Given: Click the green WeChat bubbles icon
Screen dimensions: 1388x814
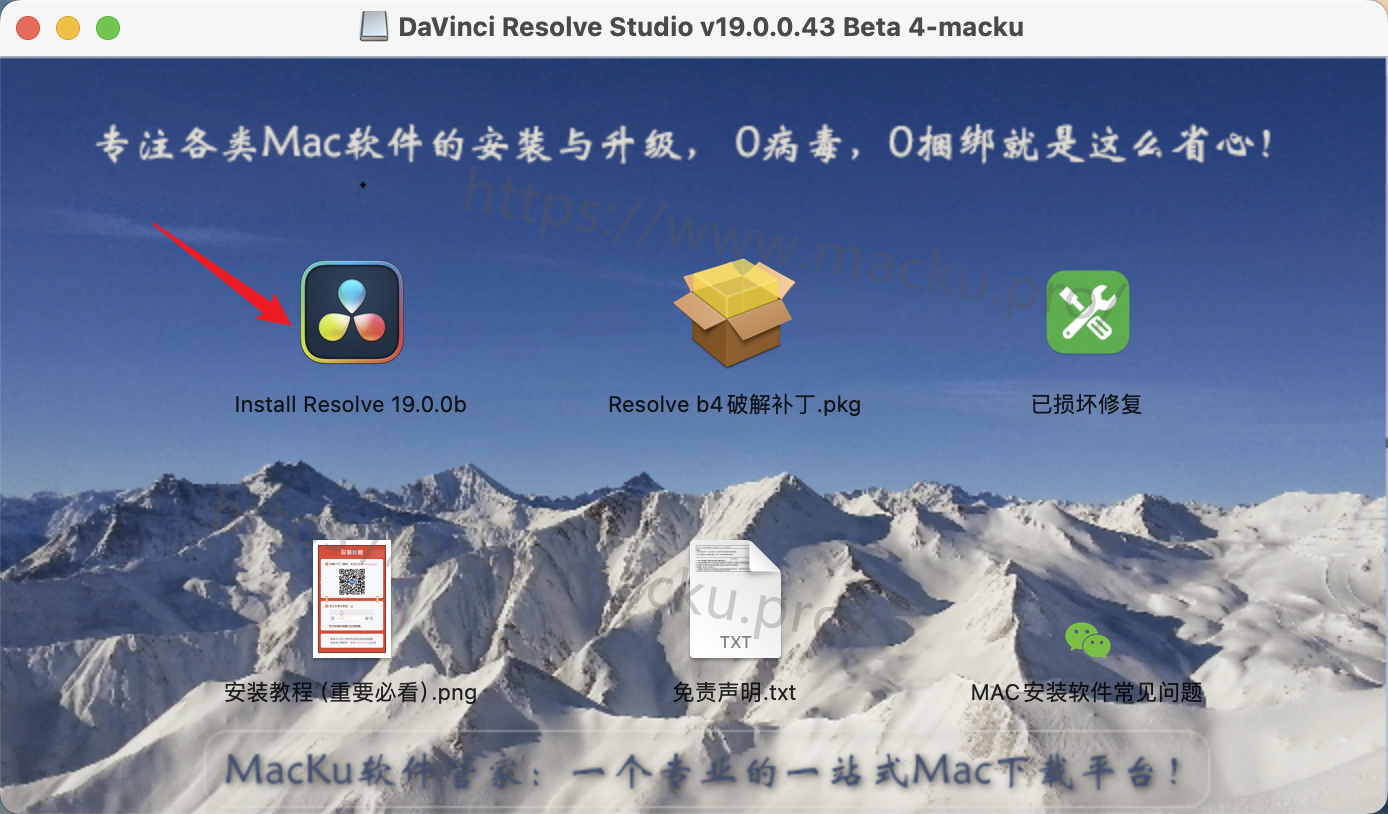Looking at the screenshot, I should [1087, 639].
